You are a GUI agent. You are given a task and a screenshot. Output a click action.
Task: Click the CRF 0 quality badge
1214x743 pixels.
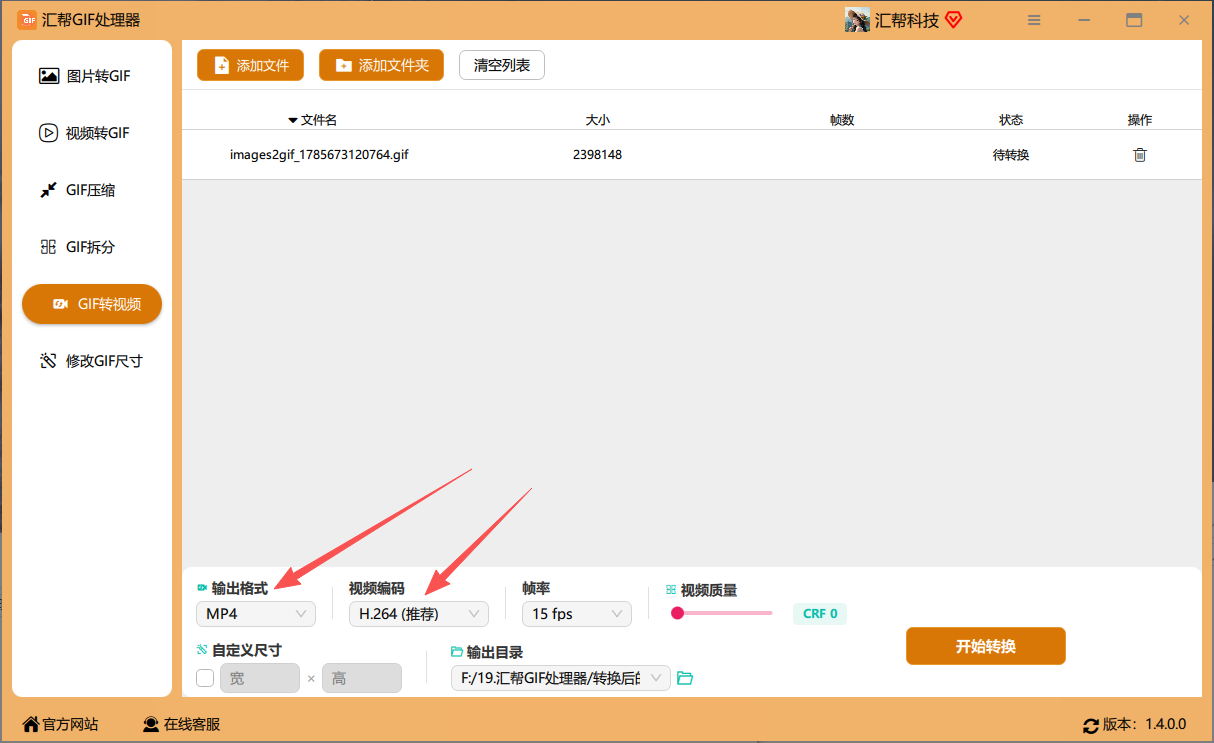pyautogui.click(x=820, y=614)
